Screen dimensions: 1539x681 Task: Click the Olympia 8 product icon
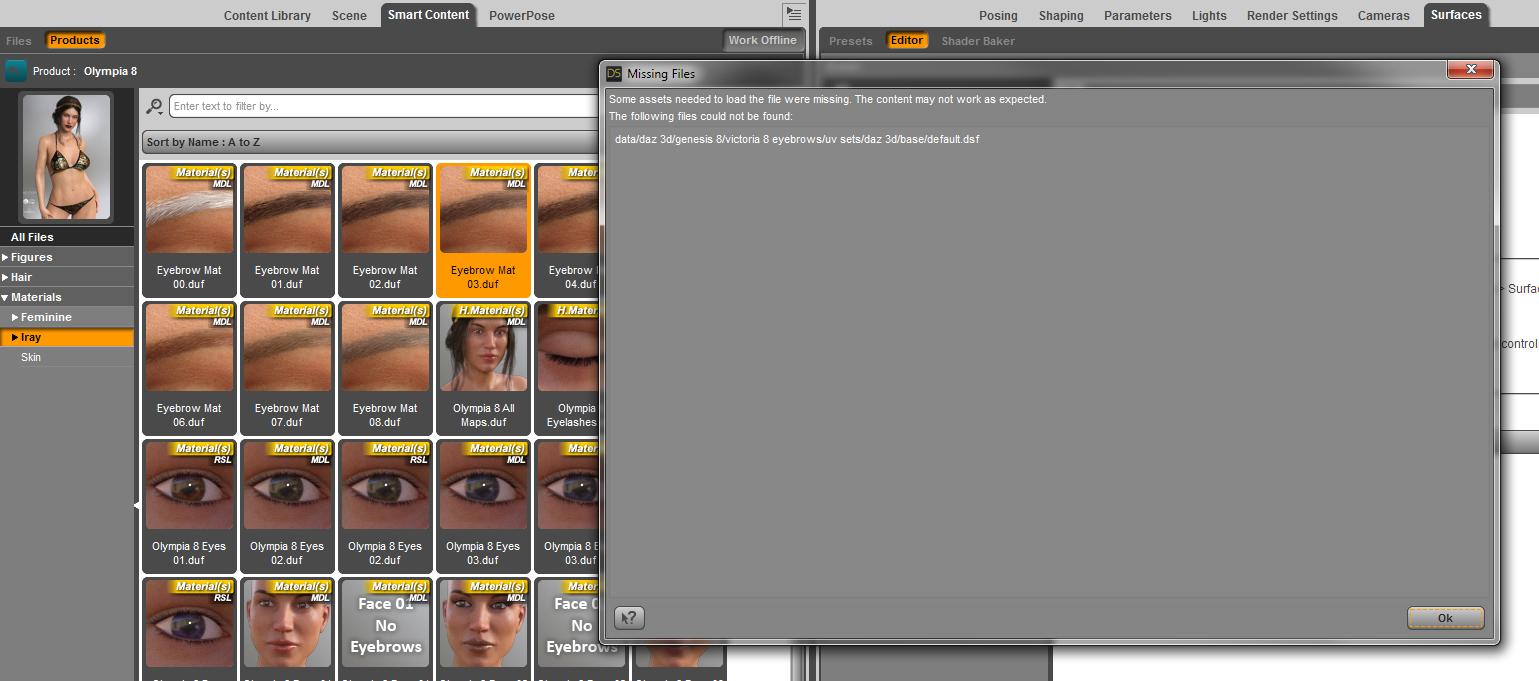point(16,71)
